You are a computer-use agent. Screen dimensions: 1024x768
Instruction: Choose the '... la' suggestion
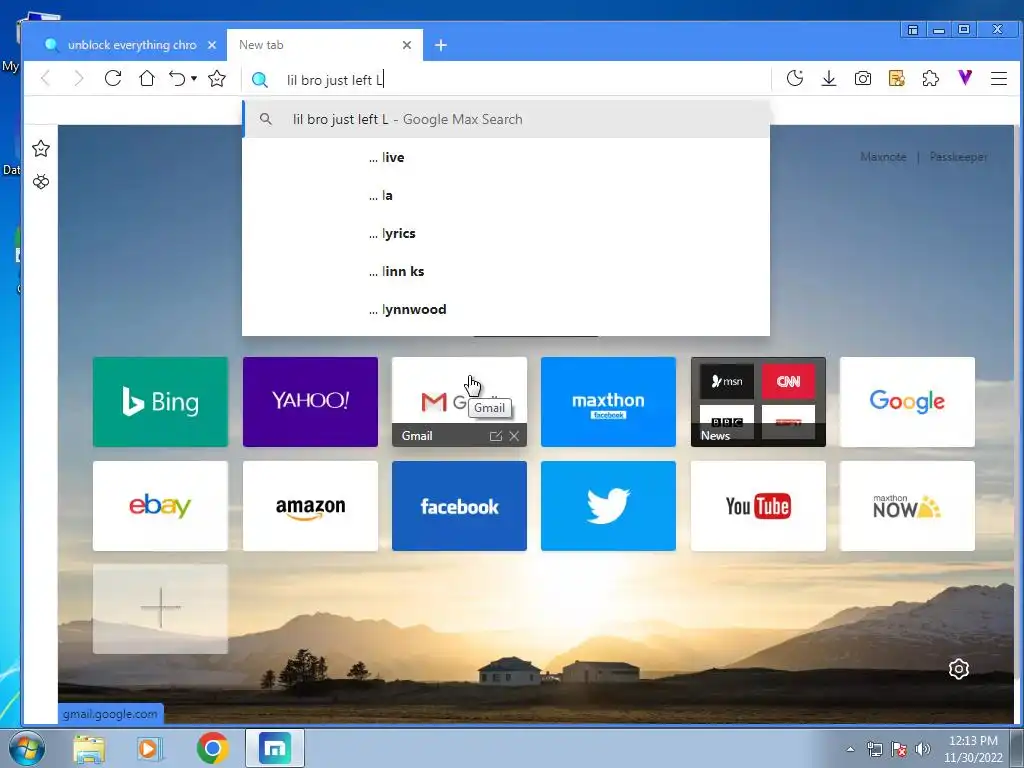point(506,195)
